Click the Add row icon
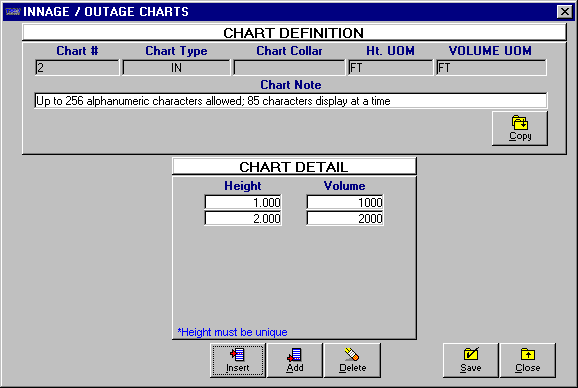This screenshot has width=578, height=388. pyautogui.click(x=295, y=355)
